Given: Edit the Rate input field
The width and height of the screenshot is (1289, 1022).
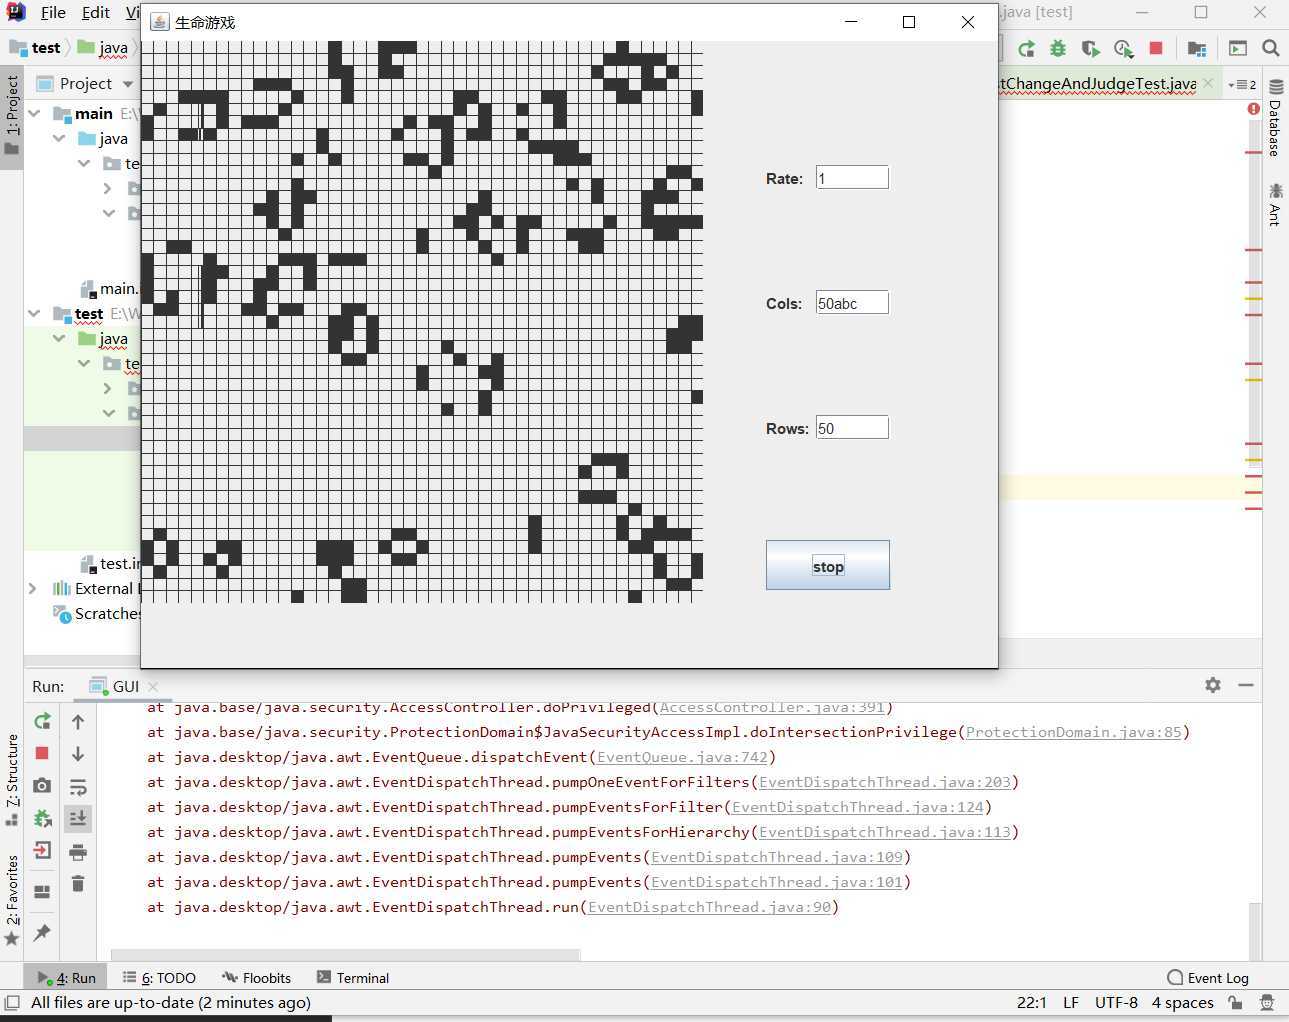Looking at the screenshot, I should 852,178.
